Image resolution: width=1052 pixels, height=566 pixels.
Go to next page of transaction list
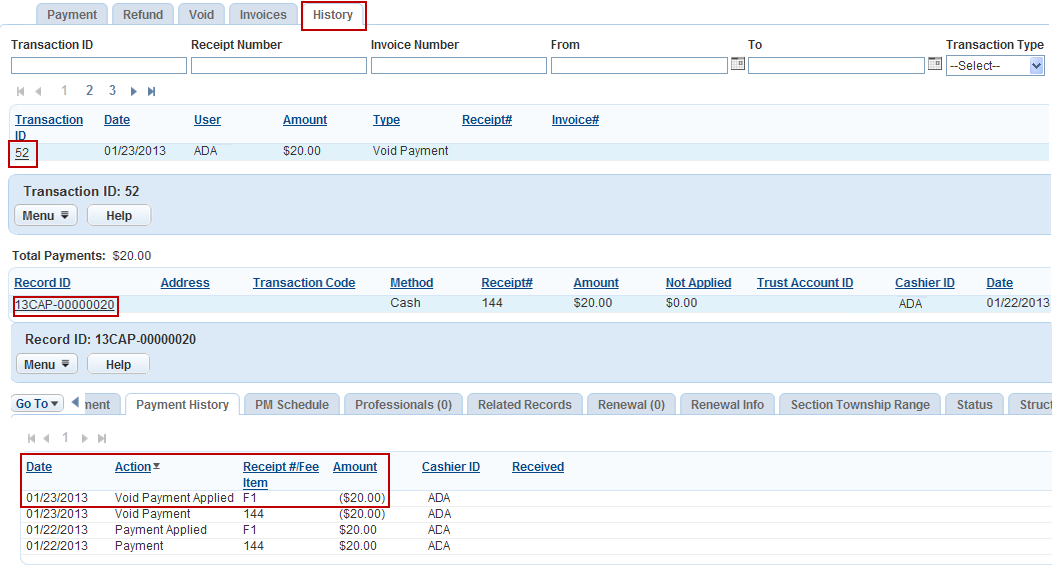click(134, 91)
